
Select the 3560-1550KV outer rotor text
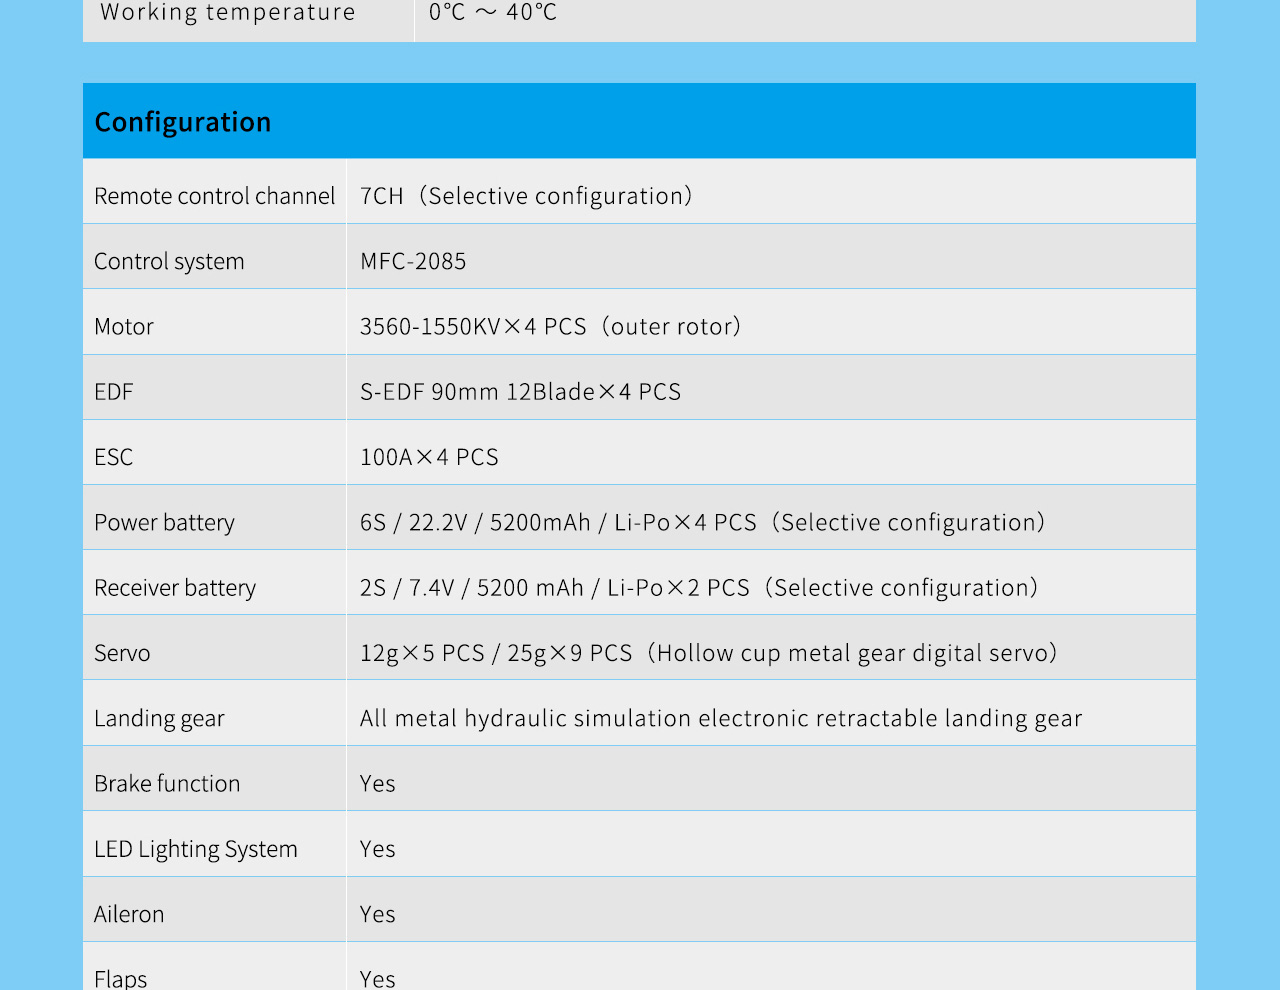(x=550, y=327)
